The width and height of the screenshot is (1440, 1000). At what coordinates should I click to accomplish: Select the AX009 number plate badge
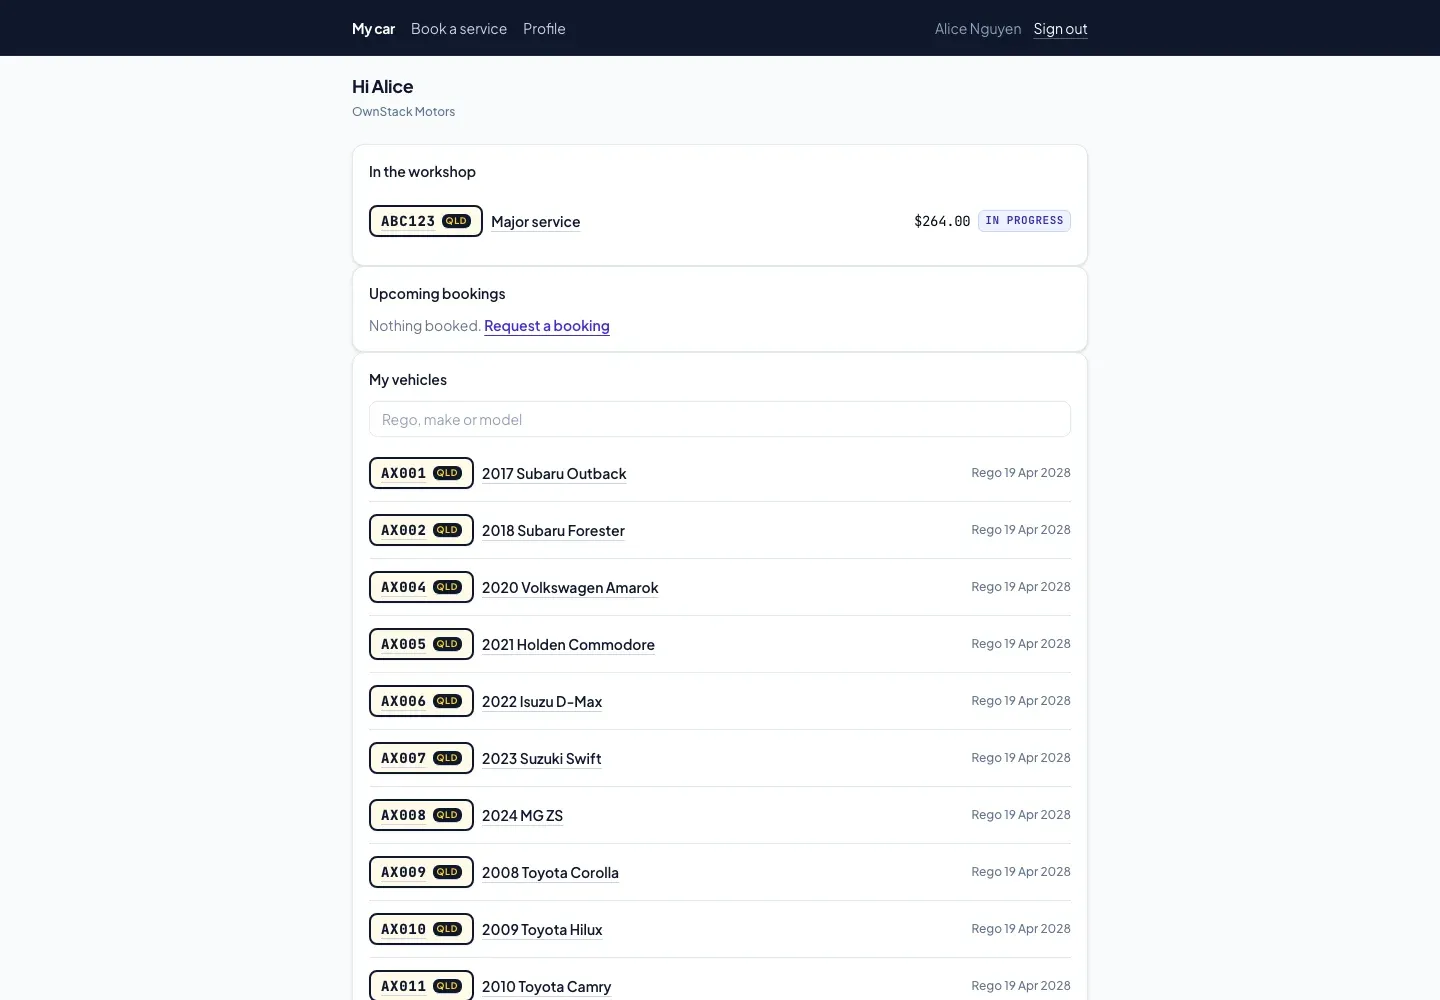point(421,872)
